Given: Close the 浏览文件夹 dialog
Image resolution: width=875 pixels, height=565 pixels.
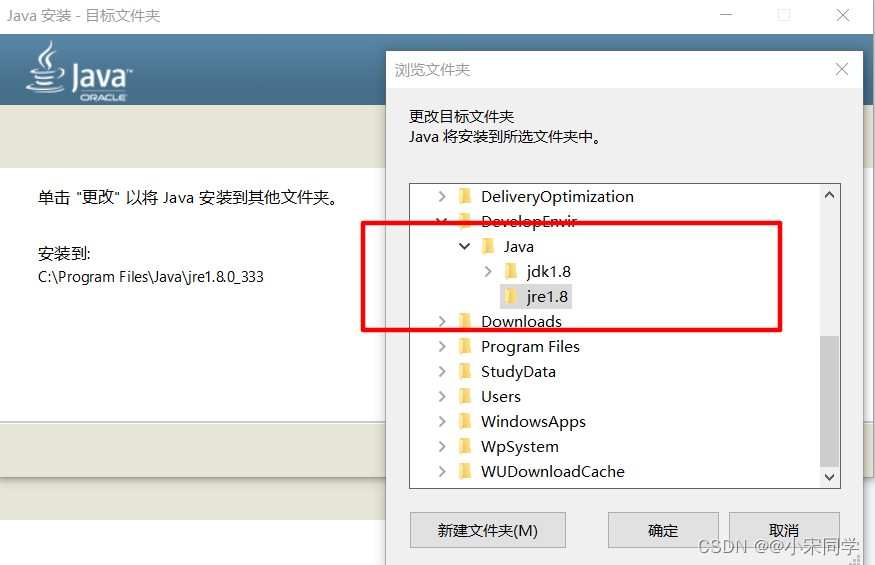Looking at the screenshot, I should (x=842, y=69).
